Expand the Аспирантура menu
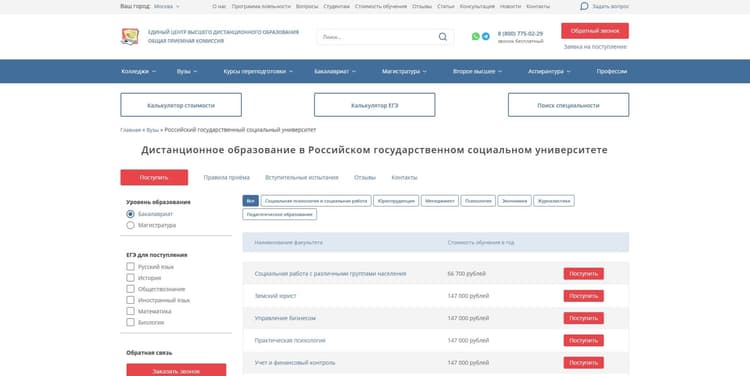 point(549,71)
